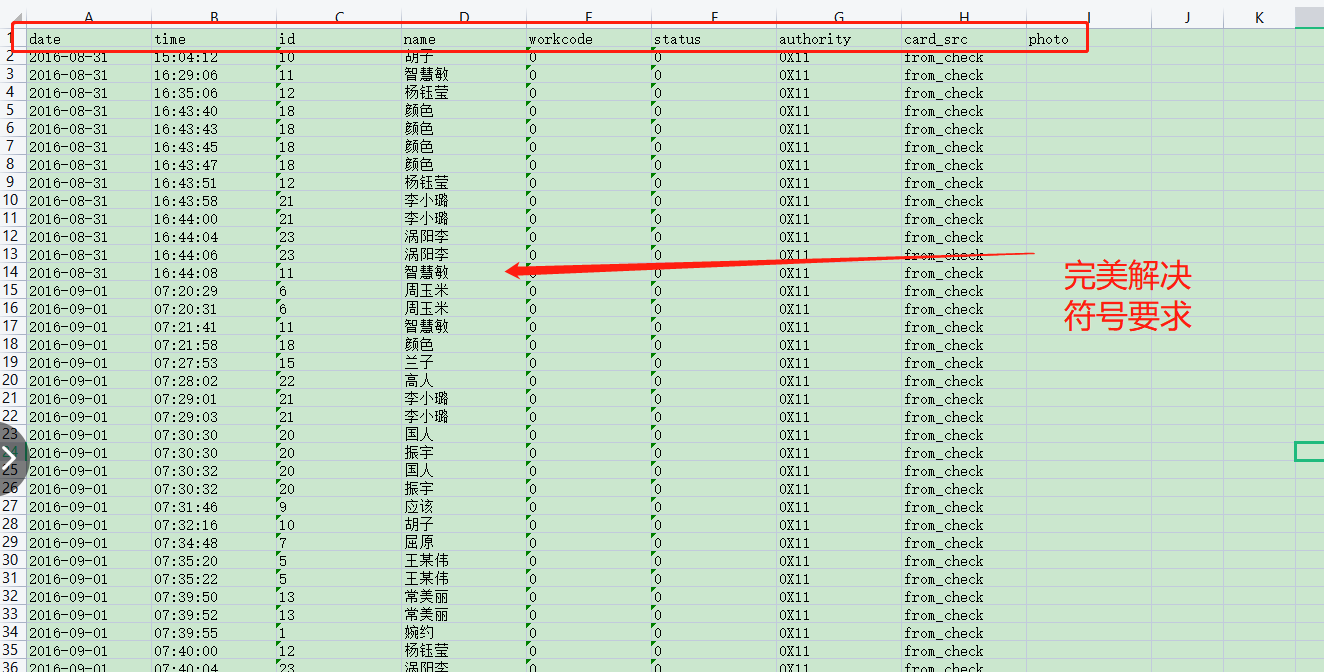
Task: Select name cell 应该
Action: [x=464, y=507]
